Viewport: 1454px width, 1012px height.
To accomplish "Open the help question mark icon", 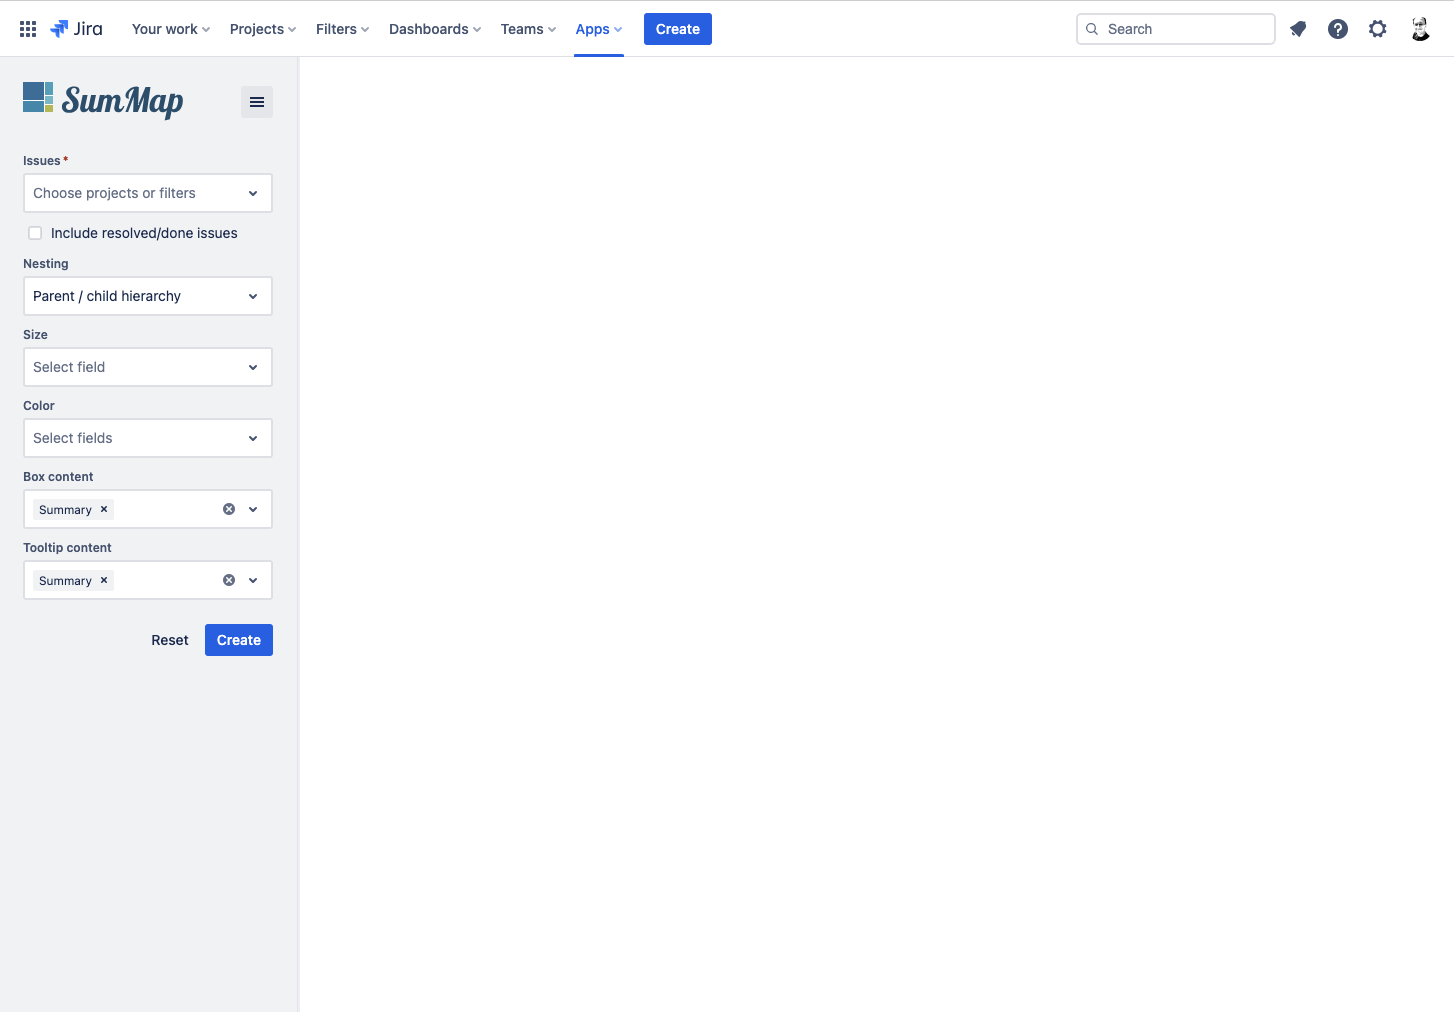I will (1338, 29).
